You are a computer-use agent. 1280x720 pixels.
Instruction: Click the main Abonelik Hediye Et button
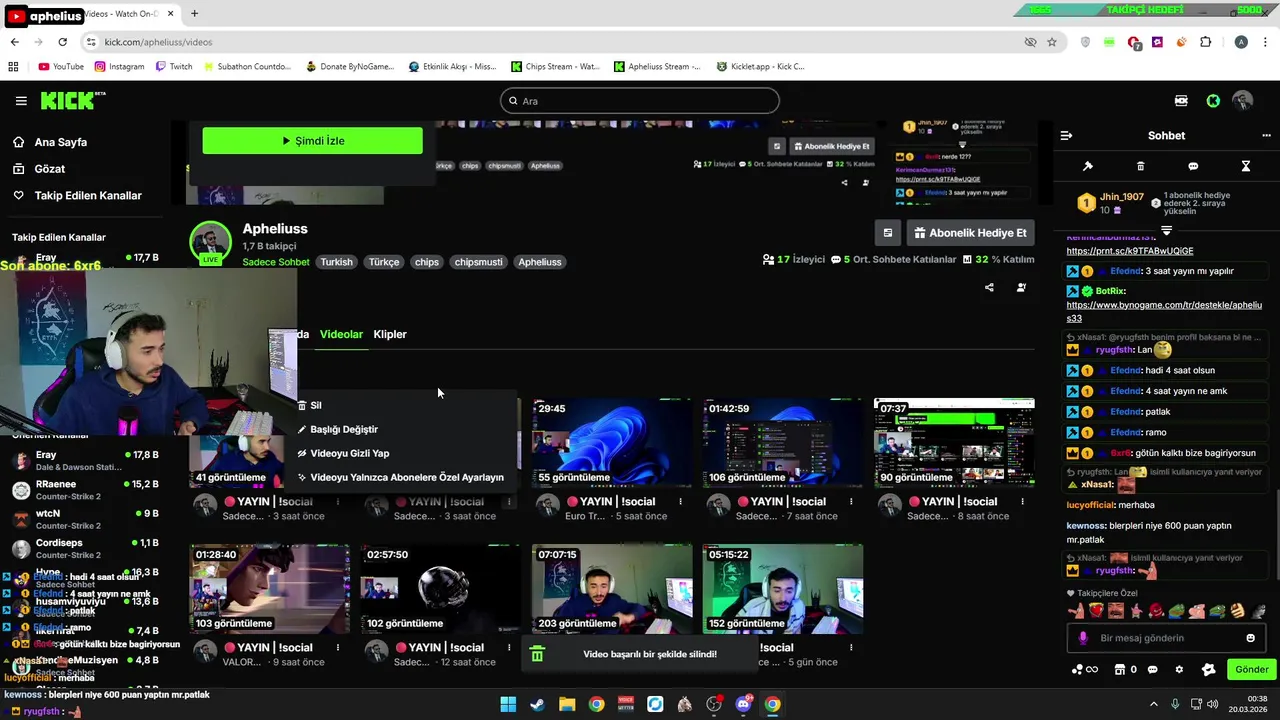[970, 233]
